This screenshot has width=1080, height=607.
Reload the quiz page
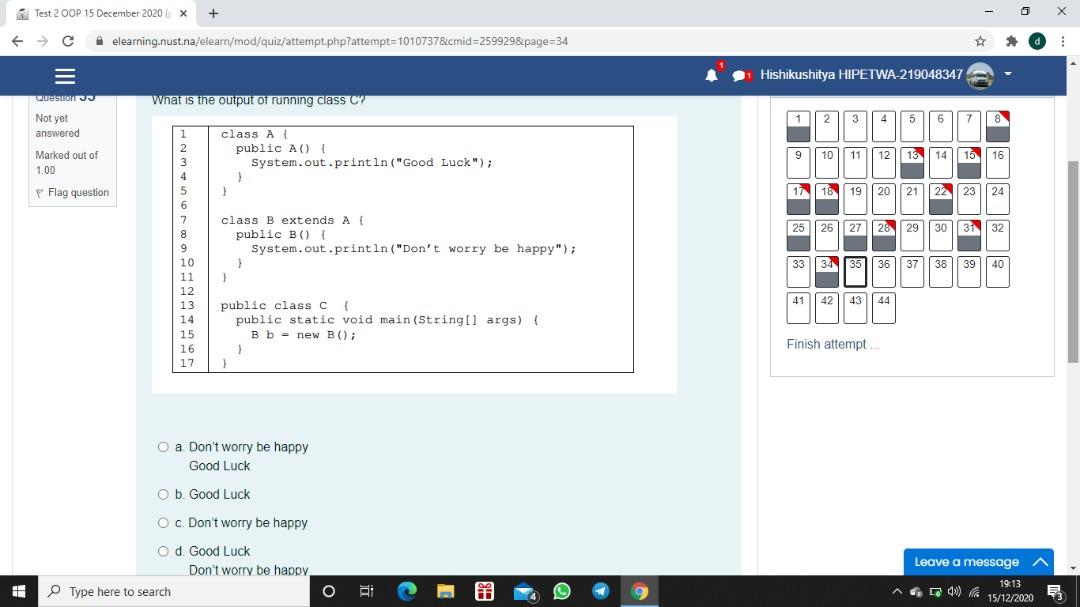[68, 41]
